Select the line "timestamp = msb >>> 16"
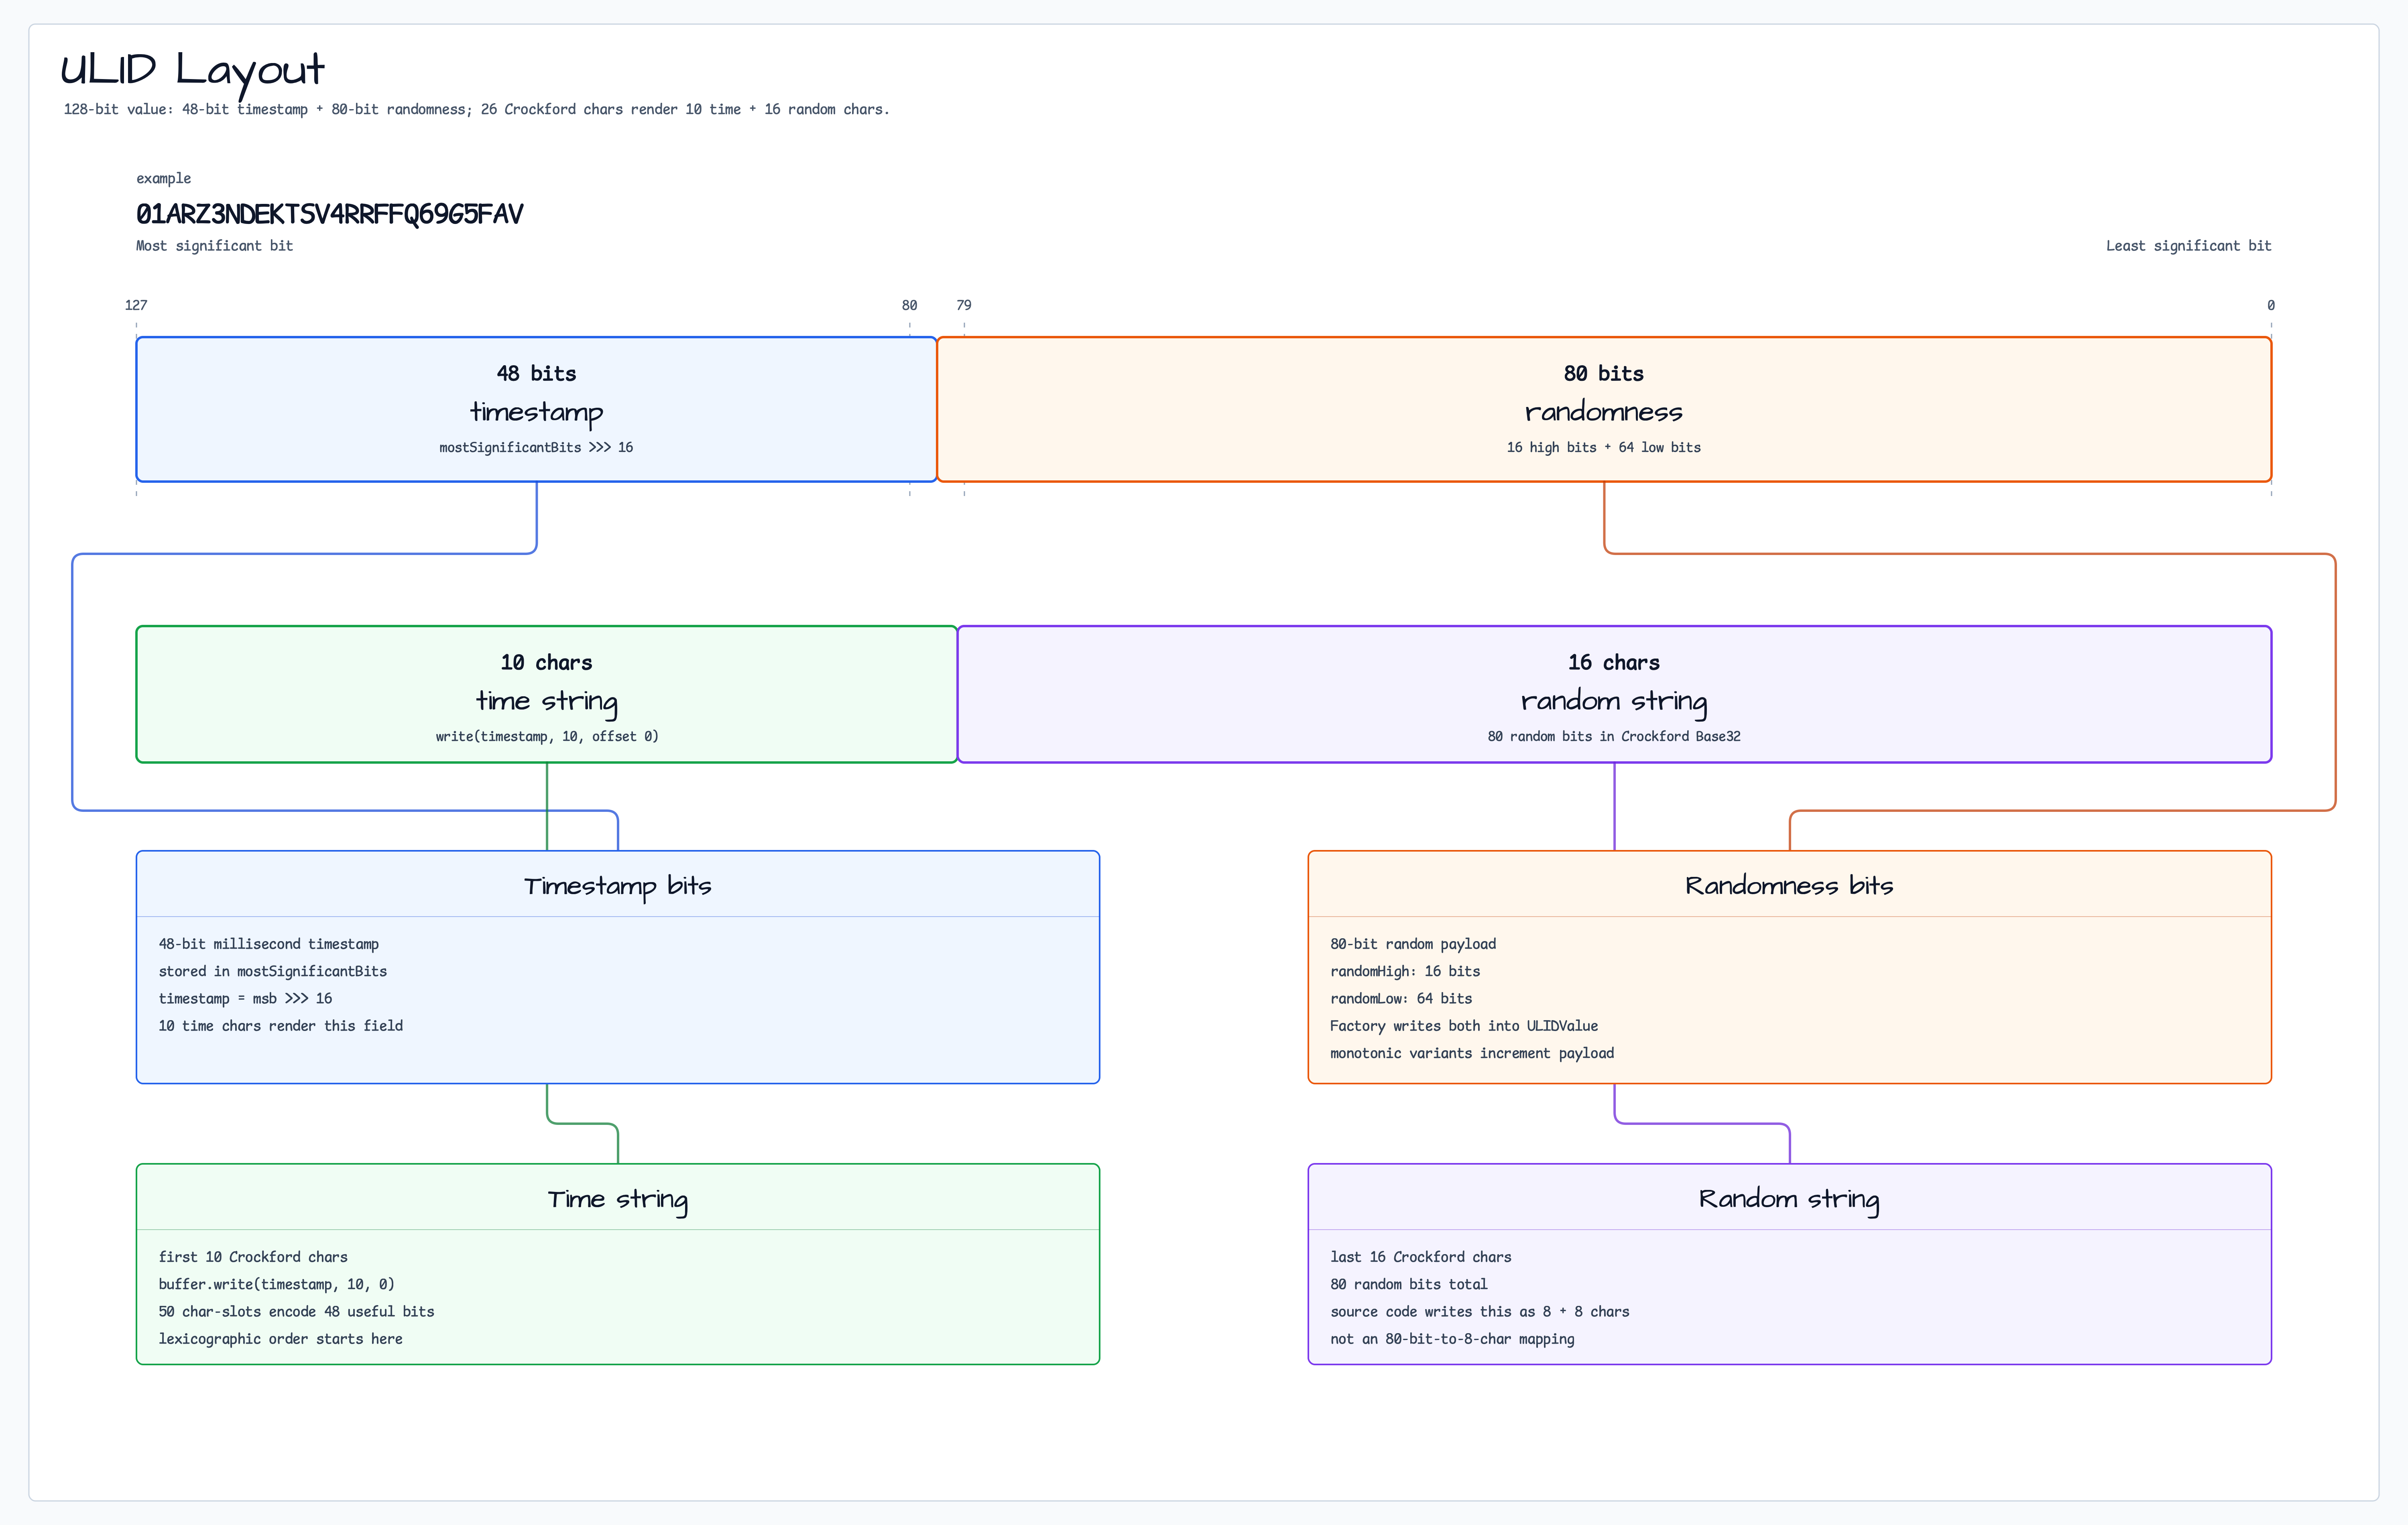This screenshot has width=2408, height=1525. pyautogui.click(x=245, y=998)
